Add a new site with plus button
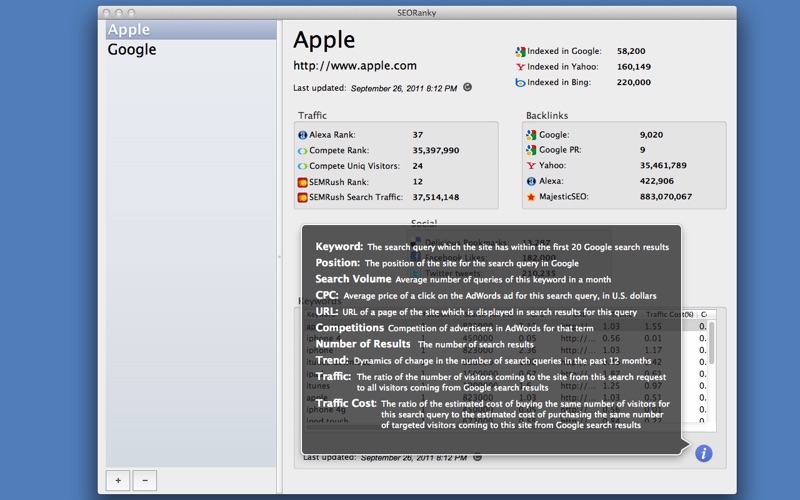This screenshot has height=500, width=800. 118,480
